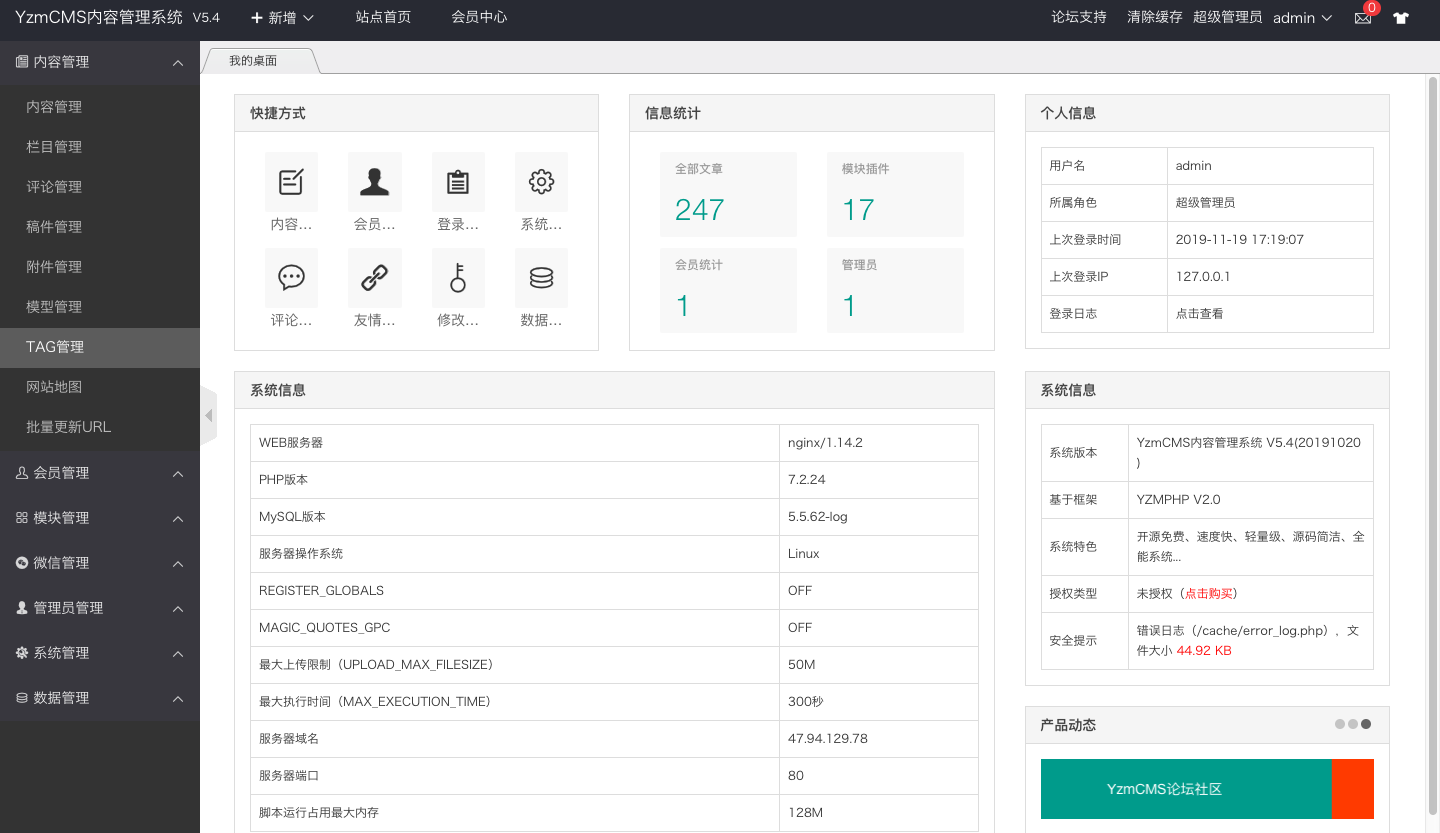Expand the 系统管理 sidebar section

(x=100, y=653)
